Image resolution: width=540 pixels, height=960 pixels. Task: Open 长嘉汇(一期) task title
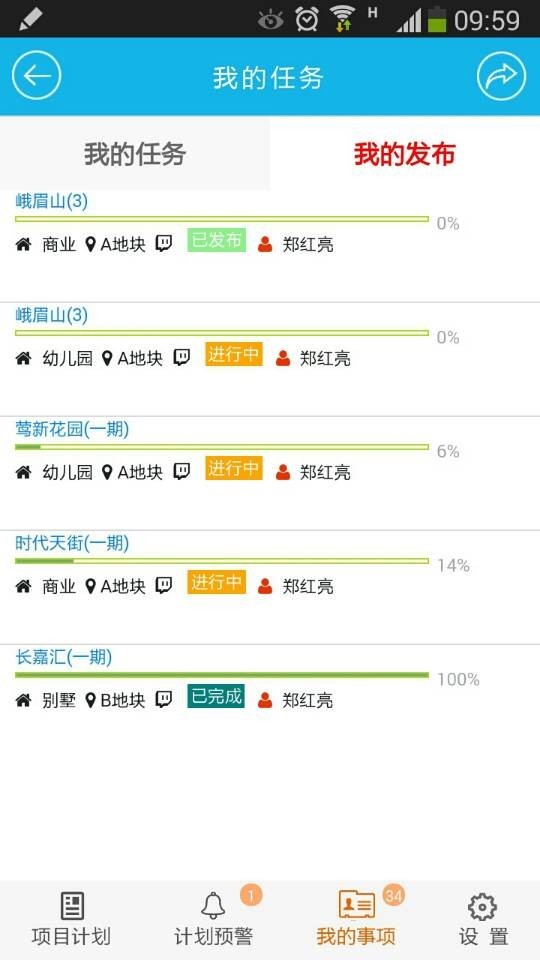pos(64,658)
